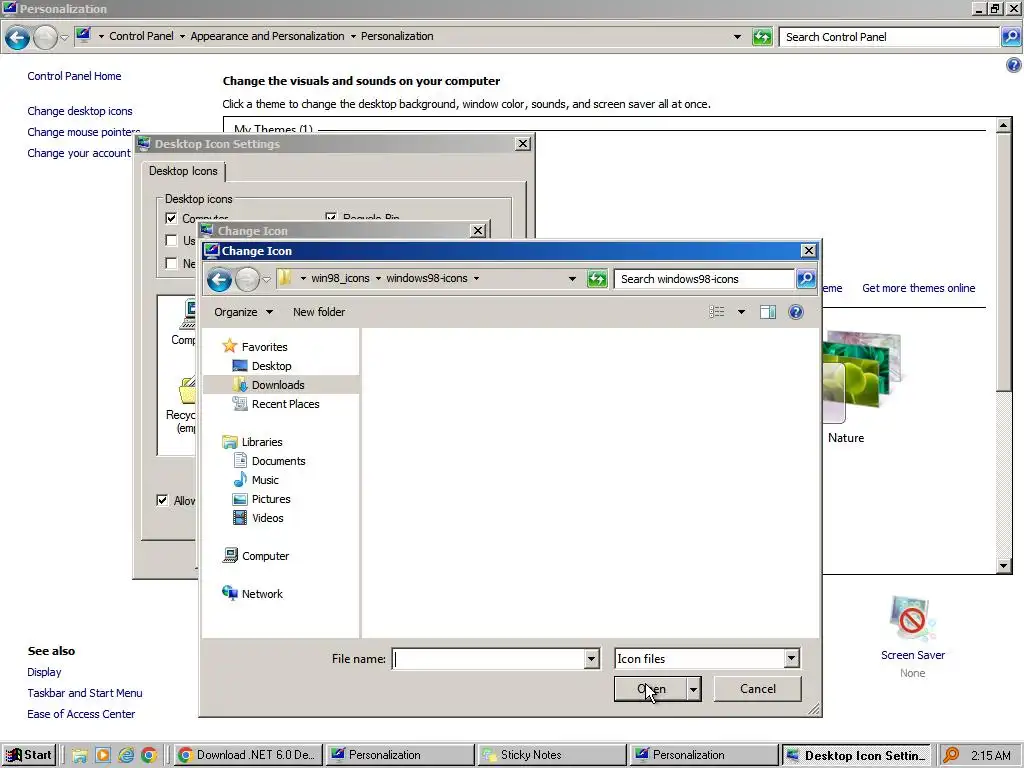Expand the arrow after windows98-icons breadcrumb
This screenshot has width=1024, height=768.
tap(476, 278)
